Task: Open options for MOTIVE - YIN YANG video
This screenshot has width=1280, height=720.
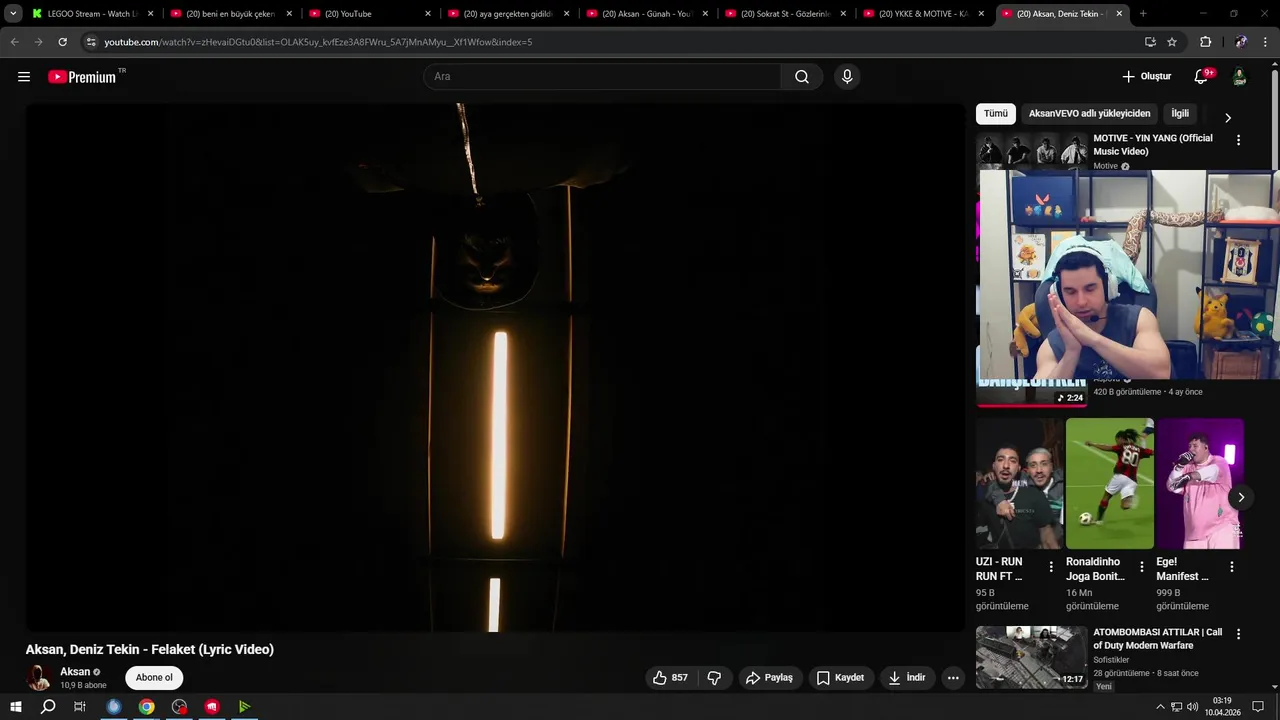Action: (x=1238, y=141)
